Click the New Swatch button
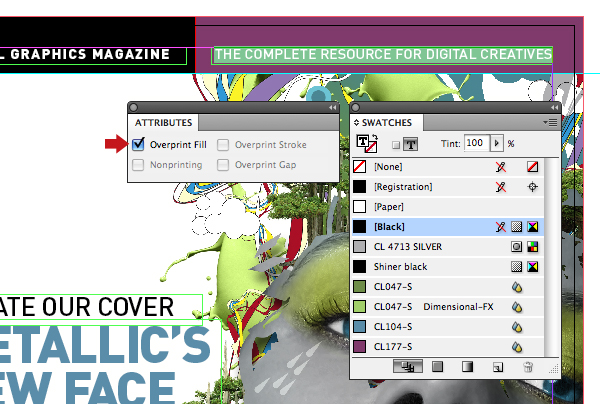The image size is (600, 404). (497, 367)
